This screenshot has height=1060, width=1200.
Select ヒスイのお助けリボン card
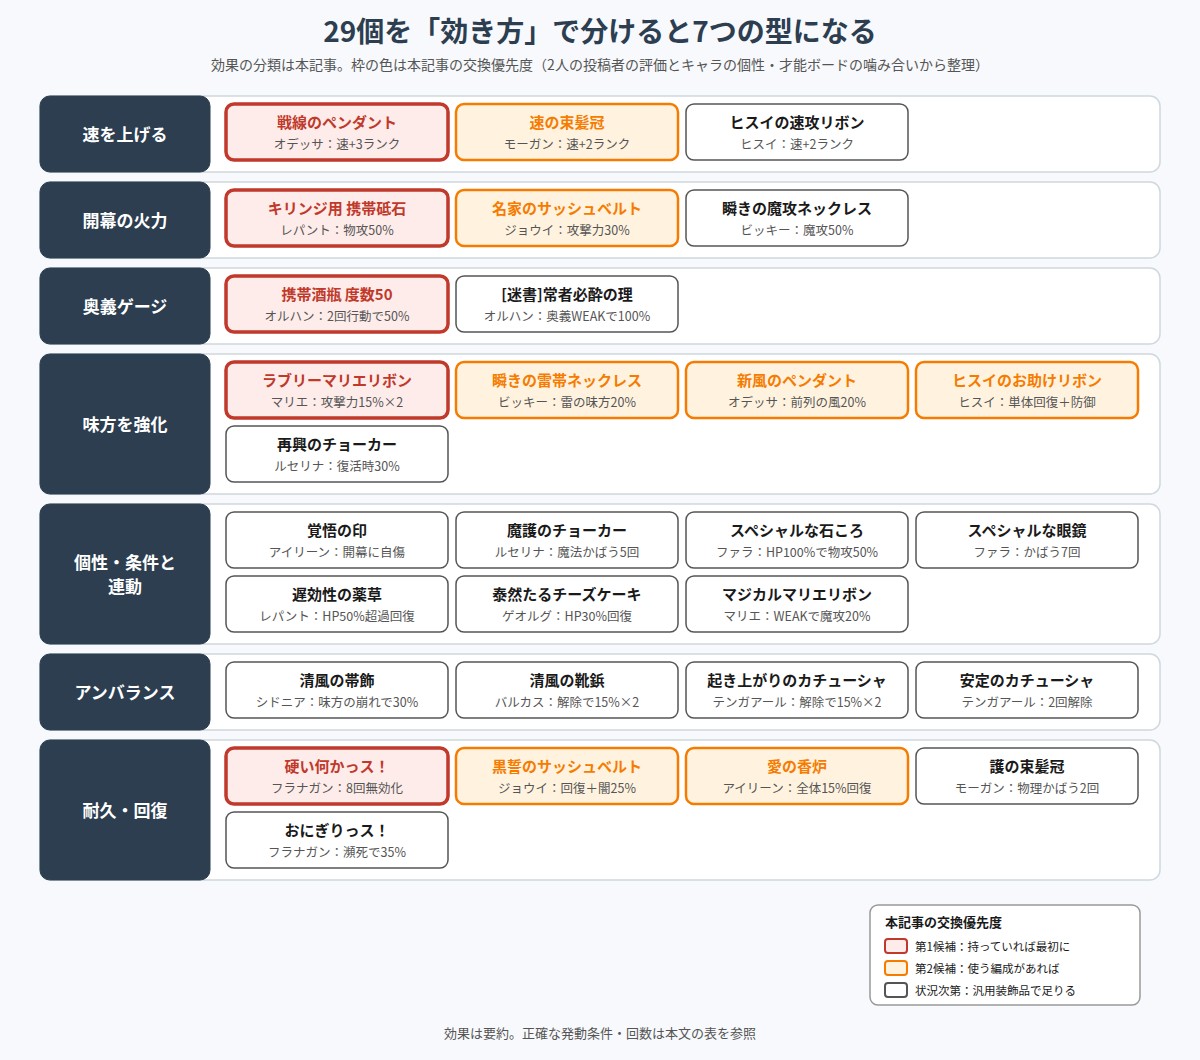pyautogui.click(x=1027, y=390)
